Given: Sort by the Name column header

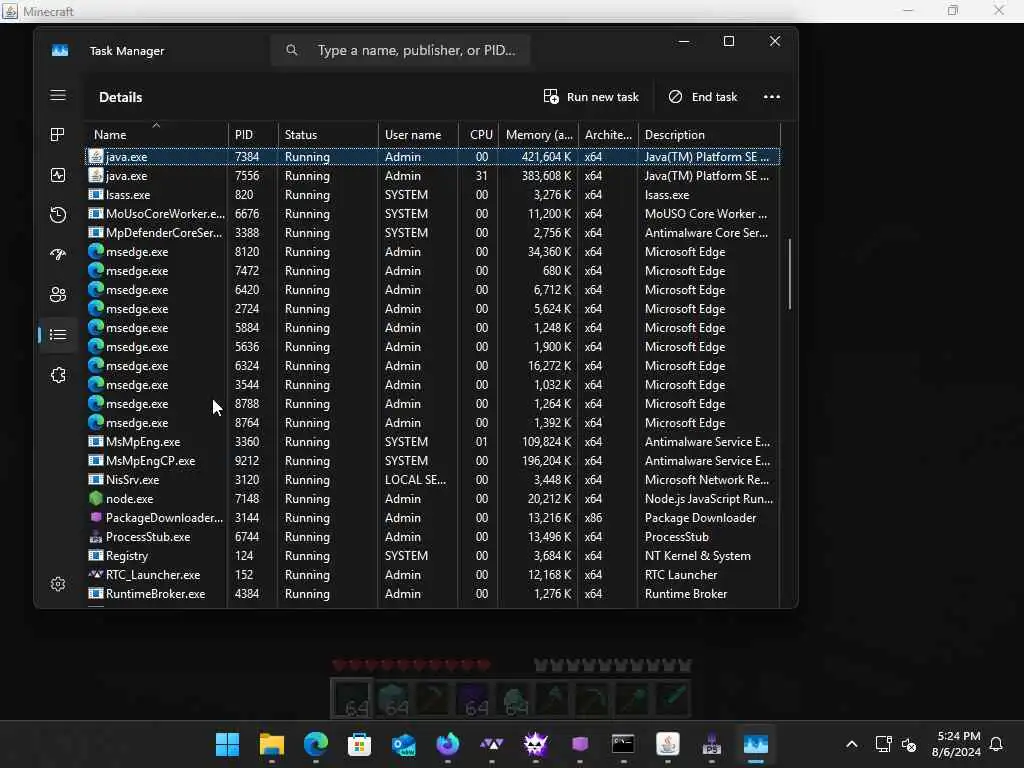Looking at the screenshot, I should click(155, 135).
